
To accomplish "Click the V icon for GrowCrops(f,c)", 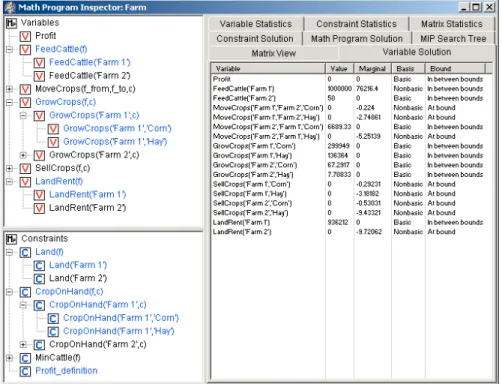I will (x=25, y=102).
